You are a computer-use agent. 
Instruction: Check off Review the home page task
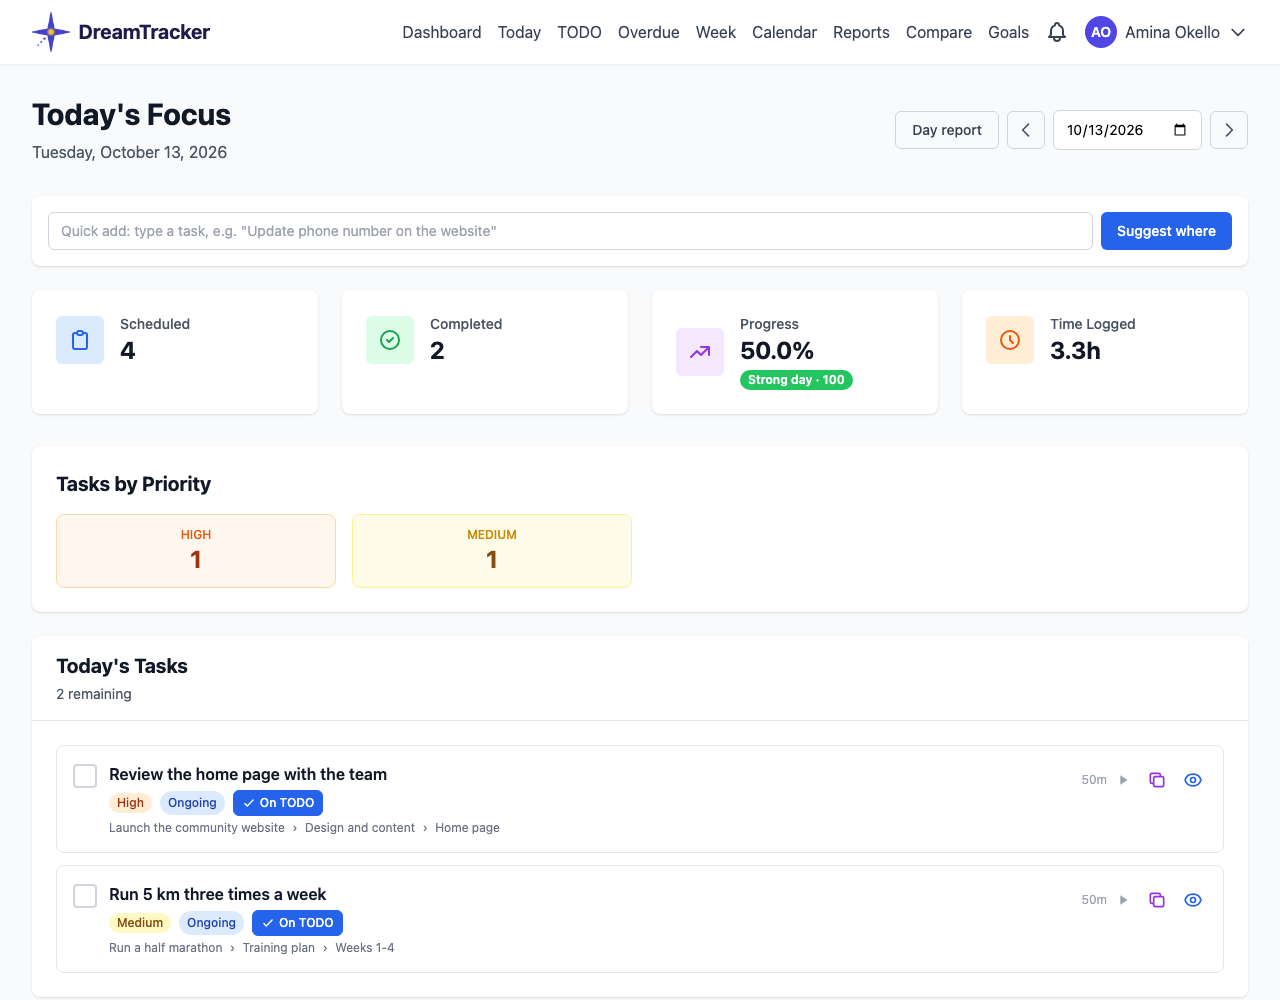click(x=85, y=776)
